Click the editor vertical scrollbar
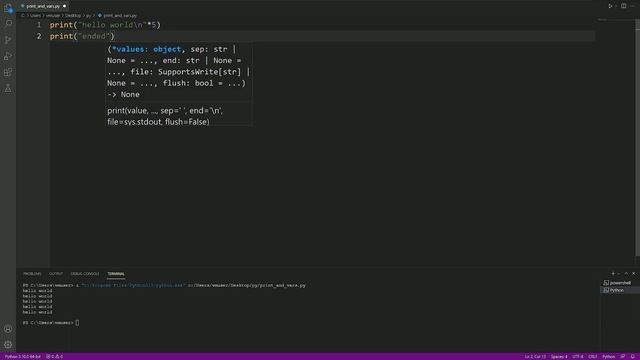Screen dimensions: 640x360 tap(638, 139)
